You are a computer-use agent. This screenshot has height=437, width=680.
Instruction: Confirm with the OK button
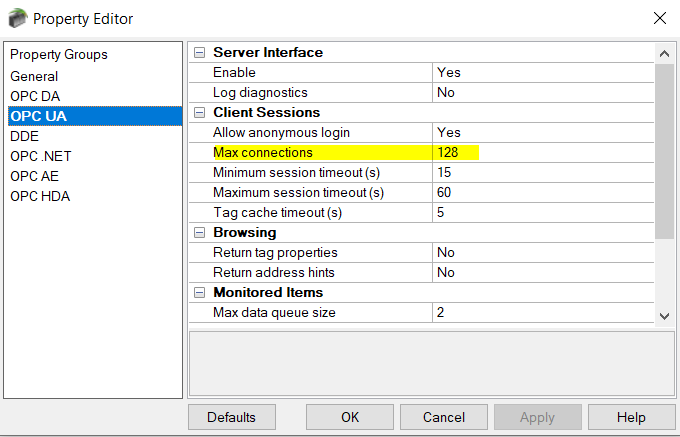click(x=349, y=417)
